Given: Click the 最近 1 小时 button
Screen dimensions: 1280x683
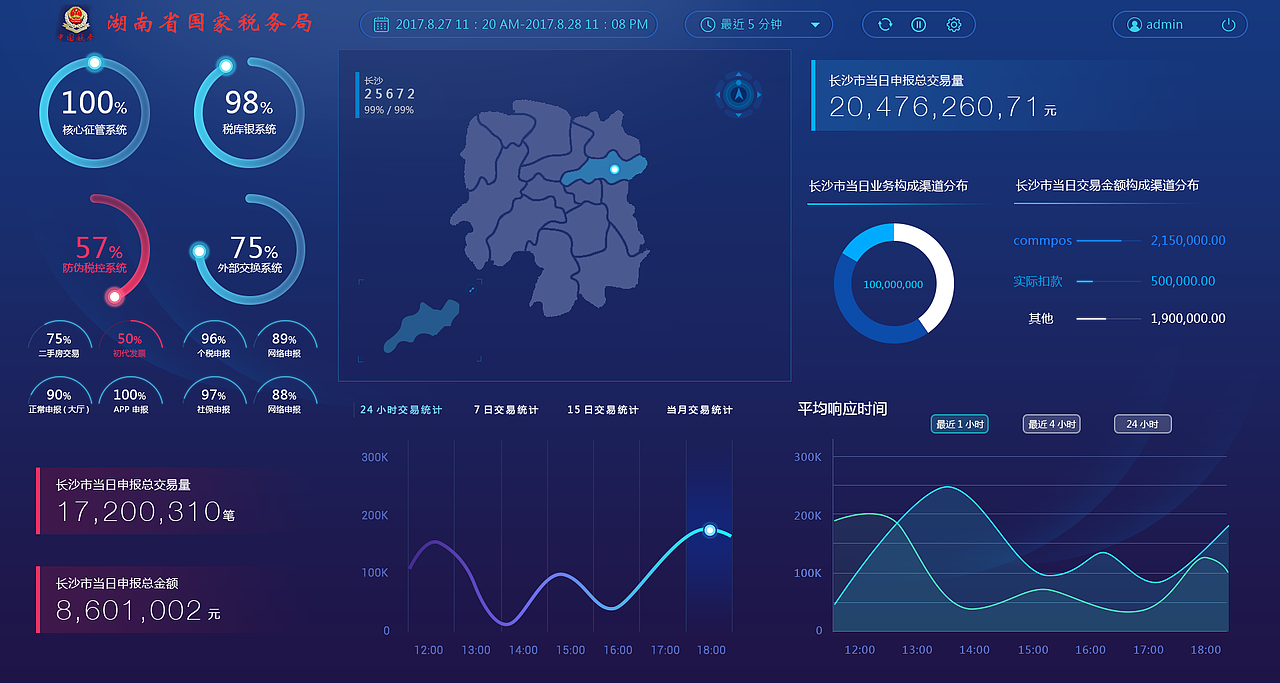Looking at the screenshot, I should 960,424.
